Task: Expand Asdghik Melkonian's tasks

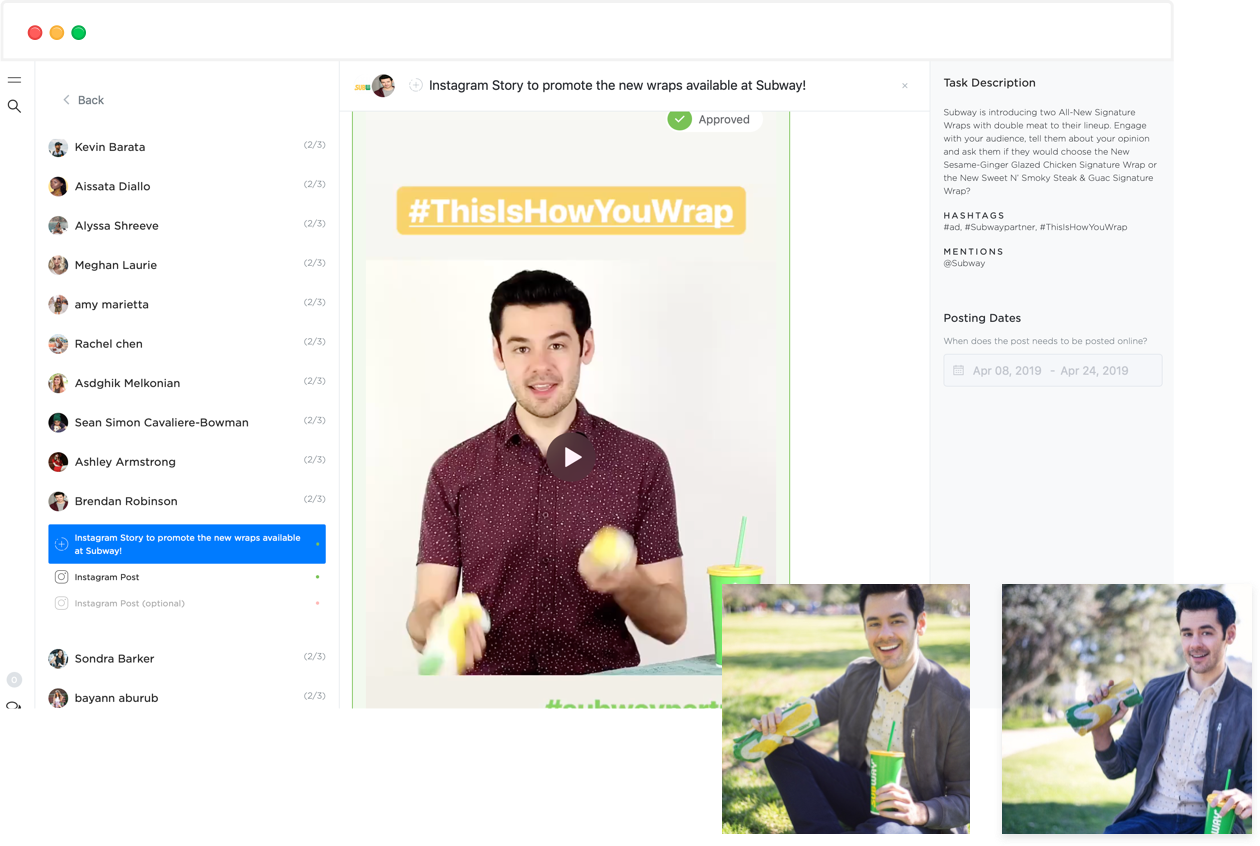Action: 187,383
